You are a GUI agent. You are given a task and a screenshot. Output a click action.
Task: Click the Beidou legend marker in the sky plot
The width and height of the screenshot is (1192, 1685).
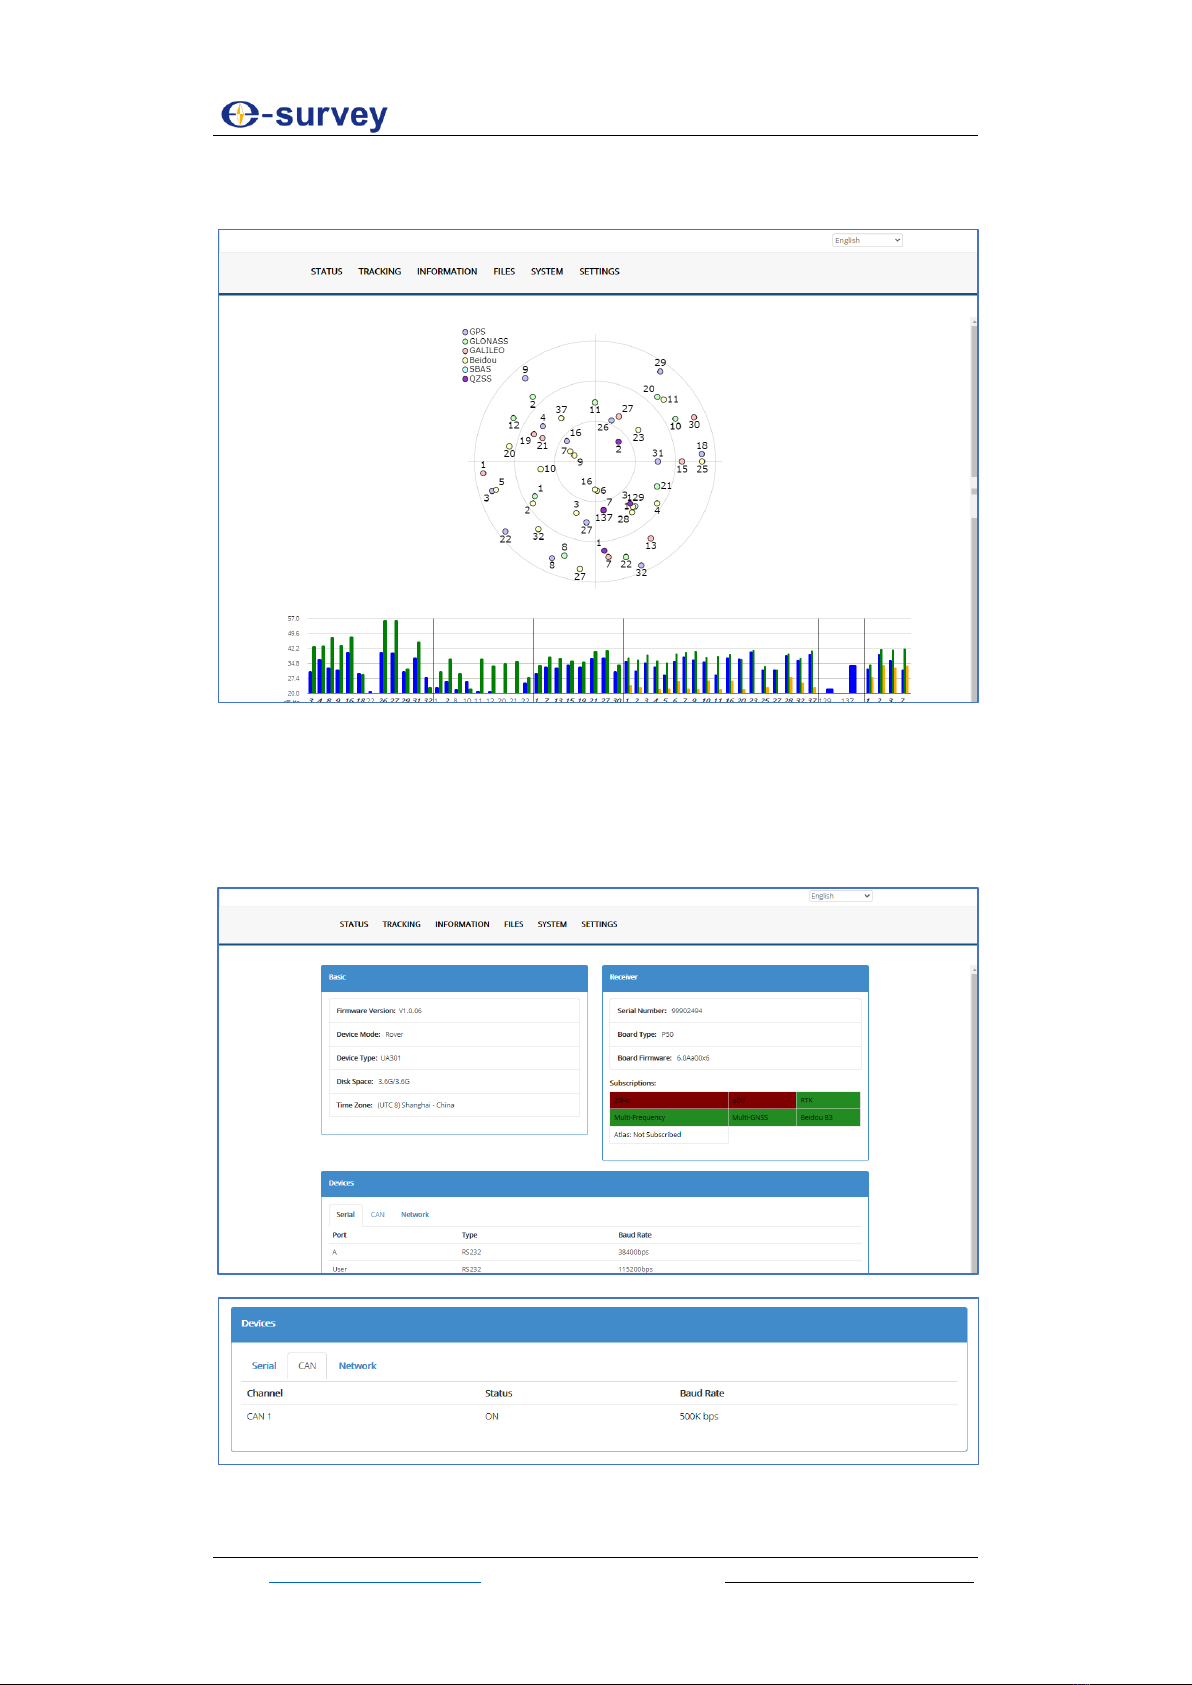coord(465,360)
